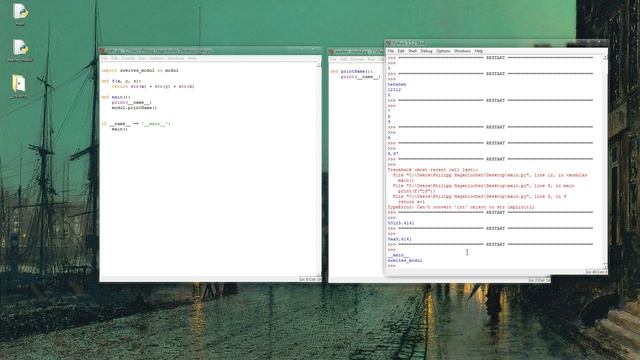The image size is (640, 360).
Task: Click 'Traceback (most recent call last):' line
Action: click(x=433, y=170)
